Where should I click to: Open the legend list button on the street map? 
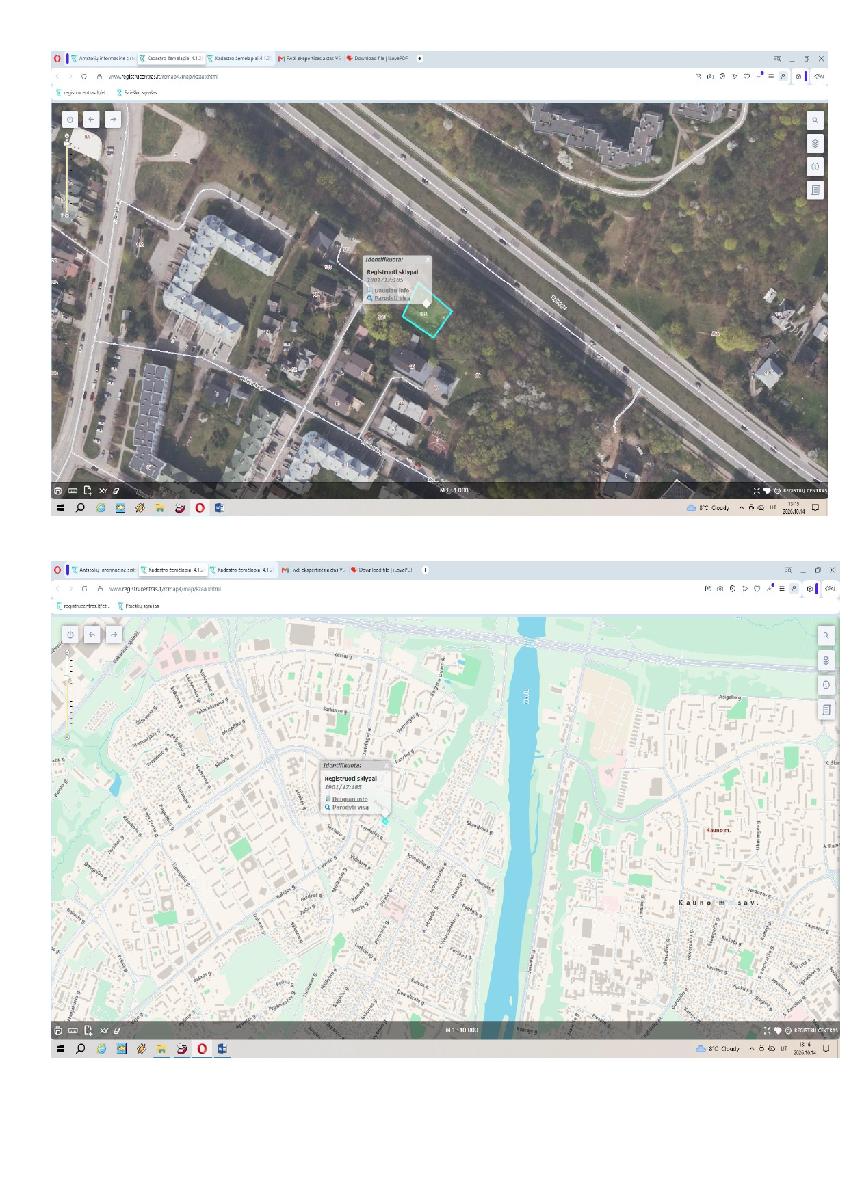coord(826,709)
